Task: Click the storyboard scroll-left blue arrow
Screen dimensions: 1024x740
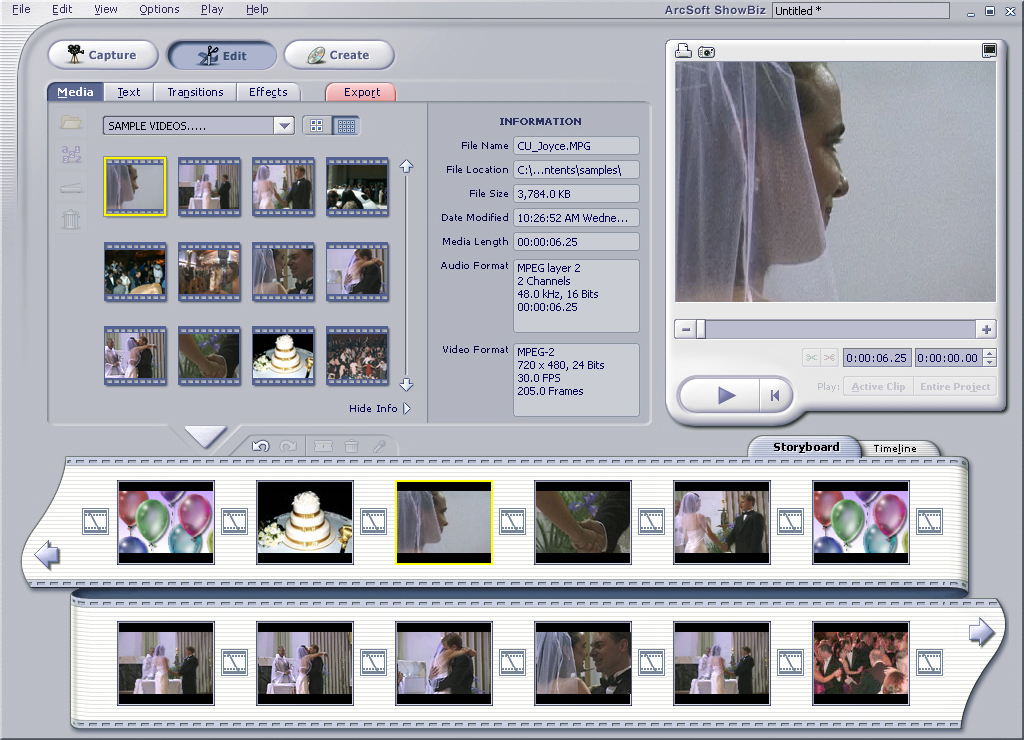Action: tap(47, 555)
